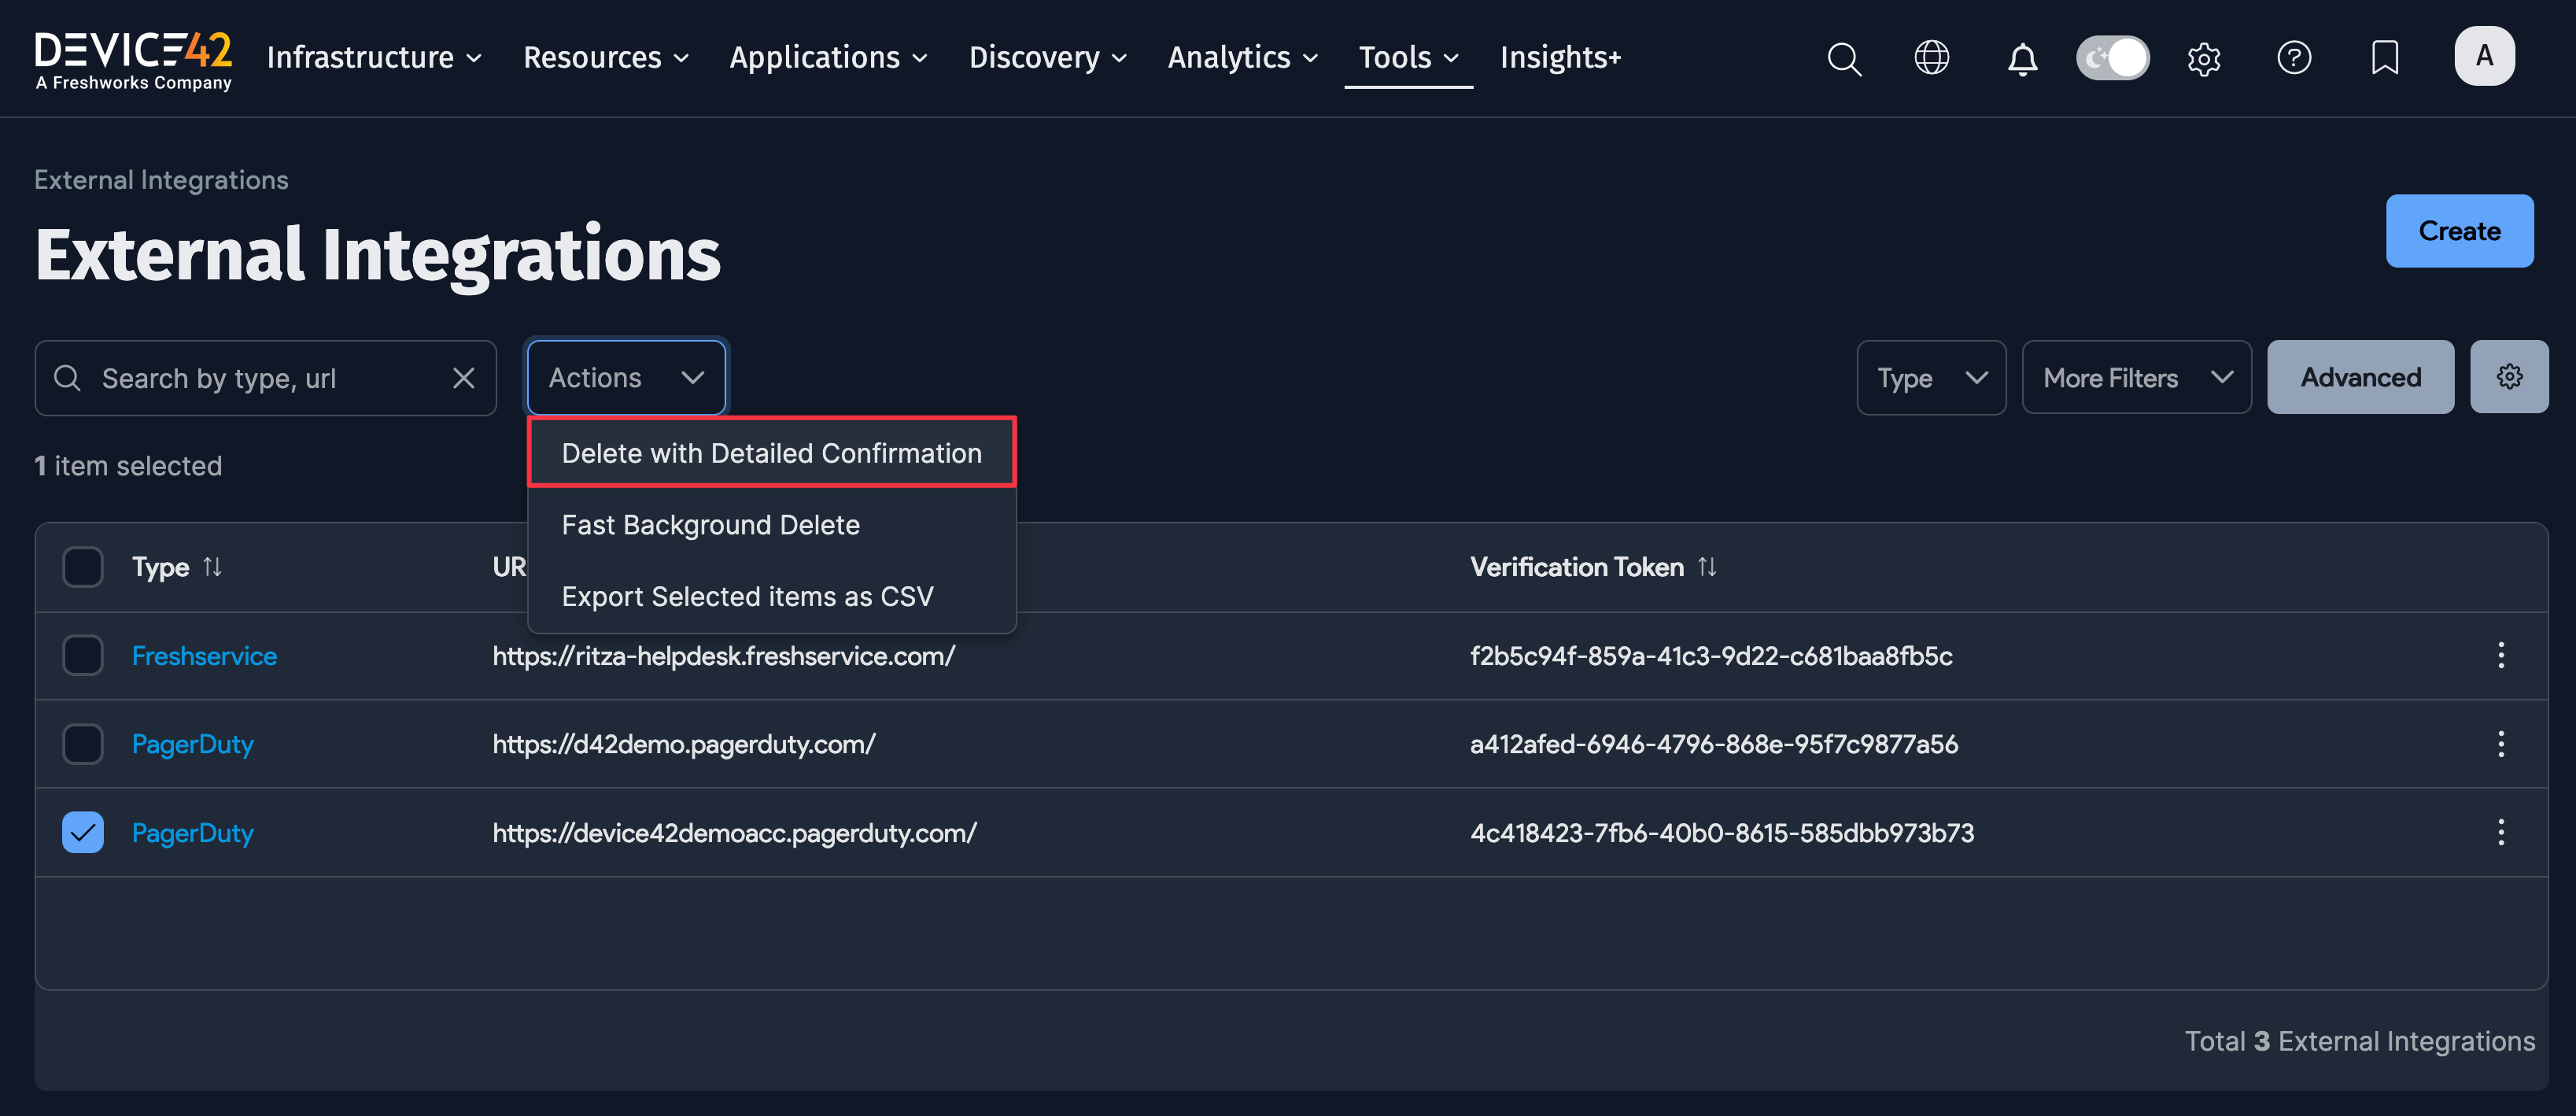Uncheck the selected PagerDuty row
The height and width of the screenshot is (1116, 2576).
(x=83, y=831)
